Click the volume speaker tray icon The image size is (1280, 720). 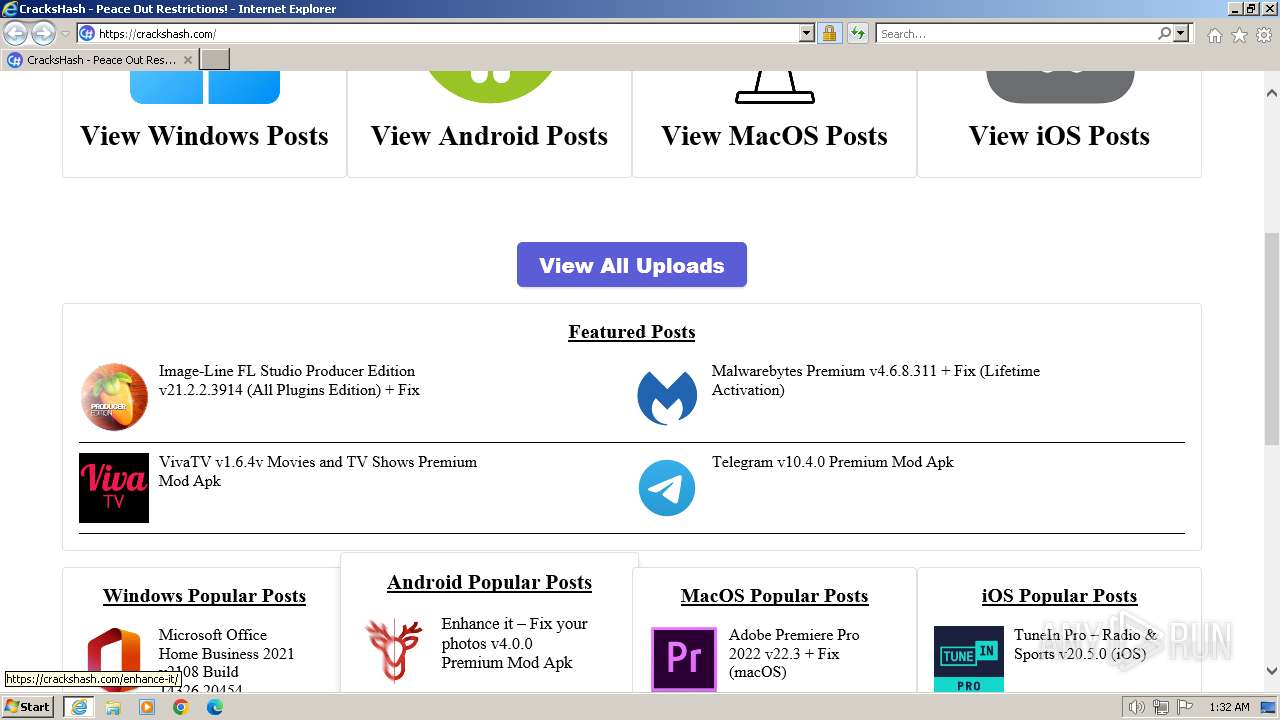pos(1137,707)
